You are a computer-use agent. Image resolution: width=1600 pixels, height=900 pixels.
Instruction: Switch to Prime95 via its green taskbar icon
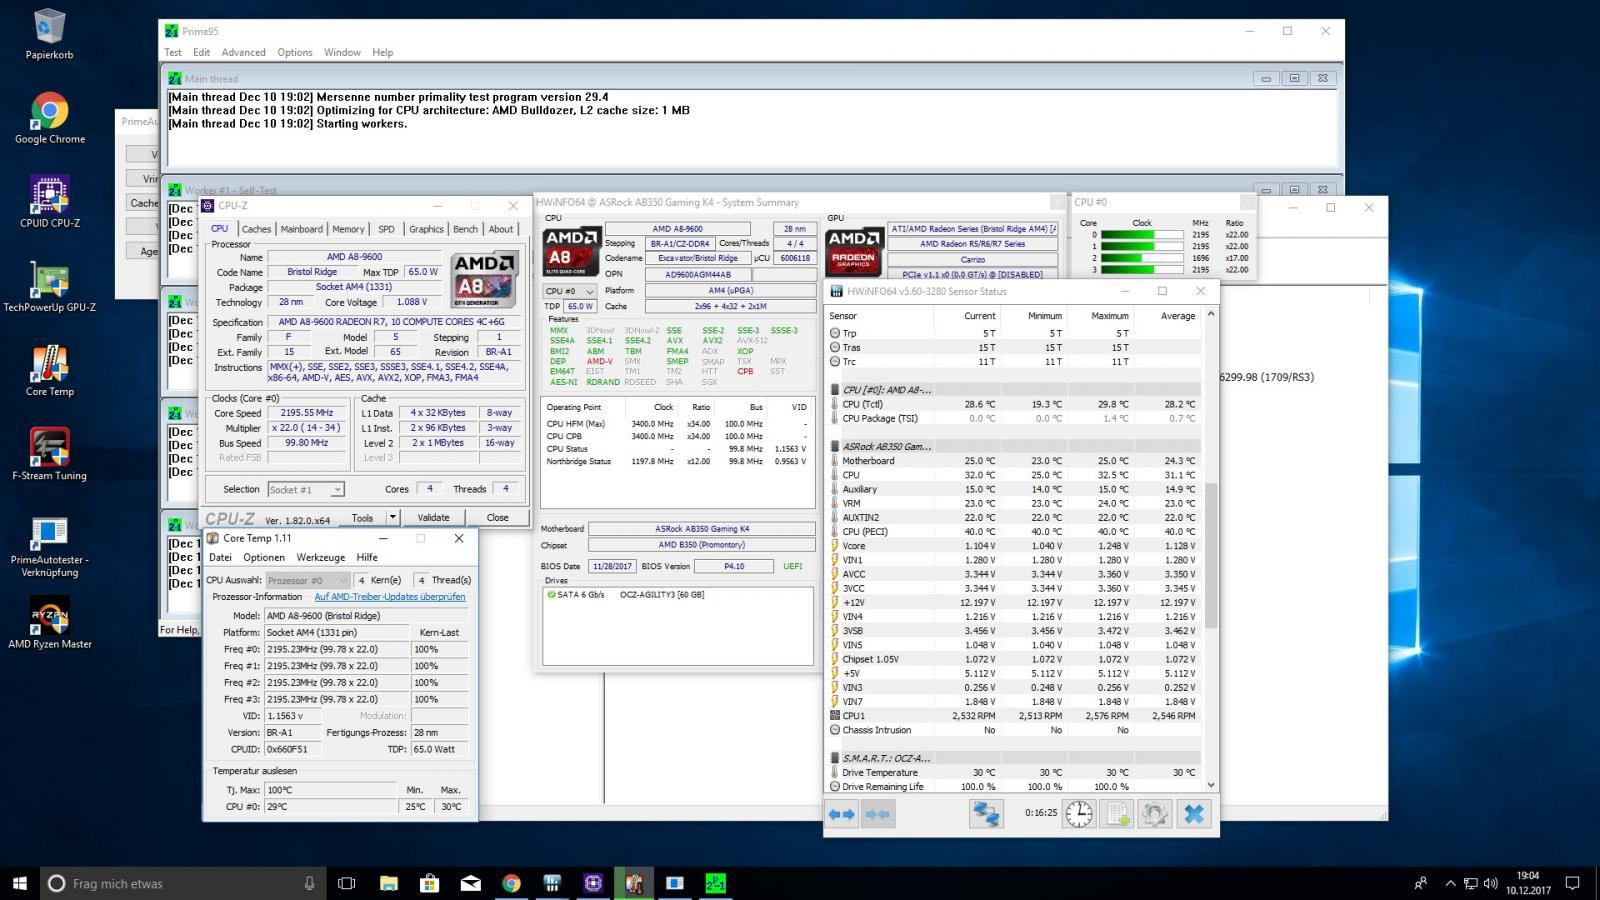[716, 883]
